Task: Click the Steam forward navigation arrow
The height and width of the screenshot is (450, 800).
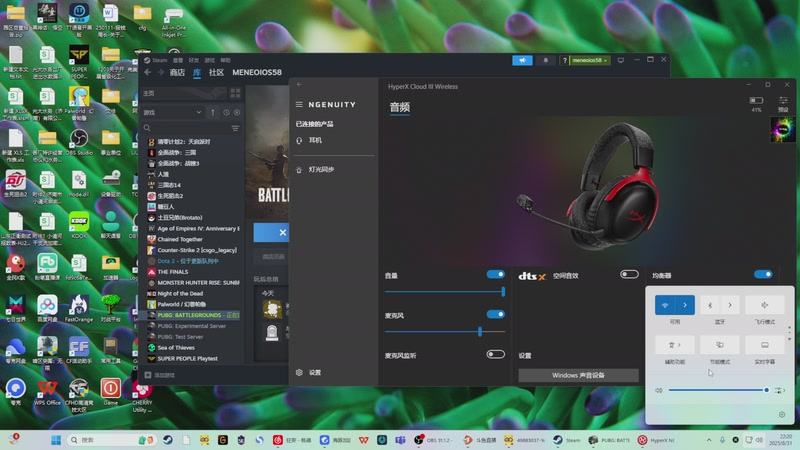Action: click(160, 72)
